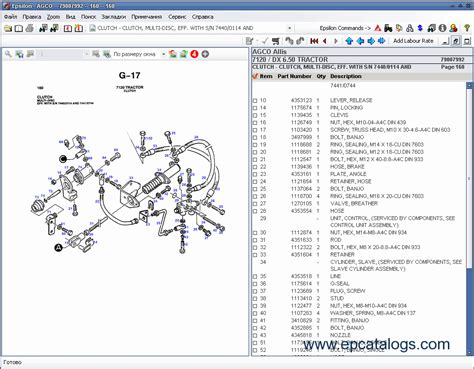Click the red circle number 4 icon
The height and width of the screenshot is (369, 474).
(194, 54)
